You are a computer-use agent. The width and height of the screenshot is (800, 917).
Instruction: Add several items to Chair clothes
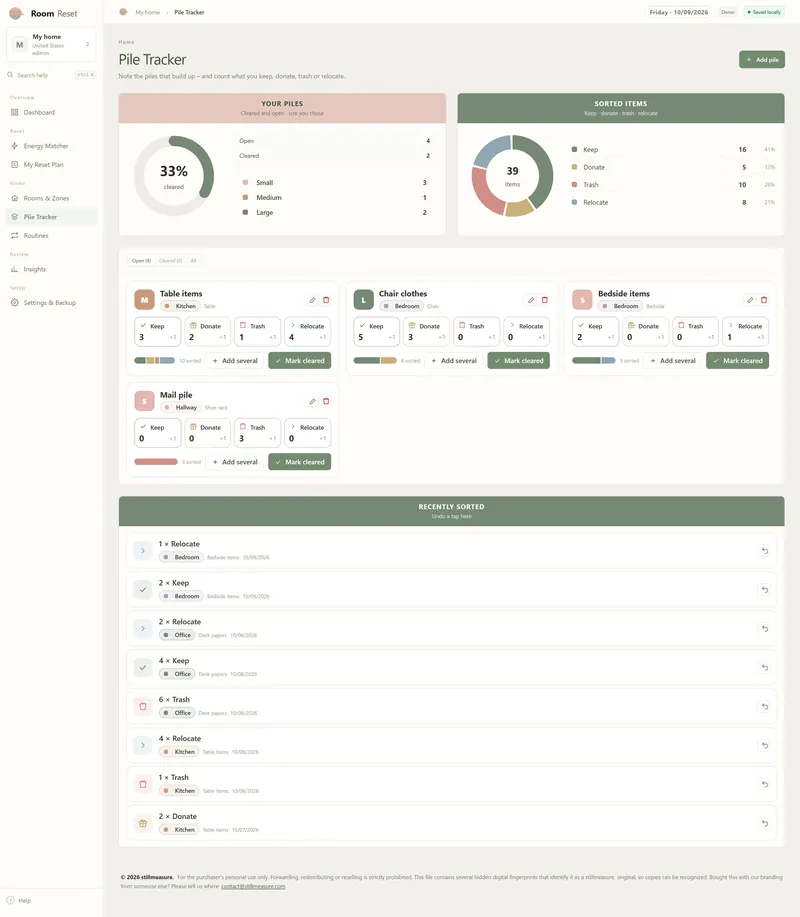coord(454,361)
